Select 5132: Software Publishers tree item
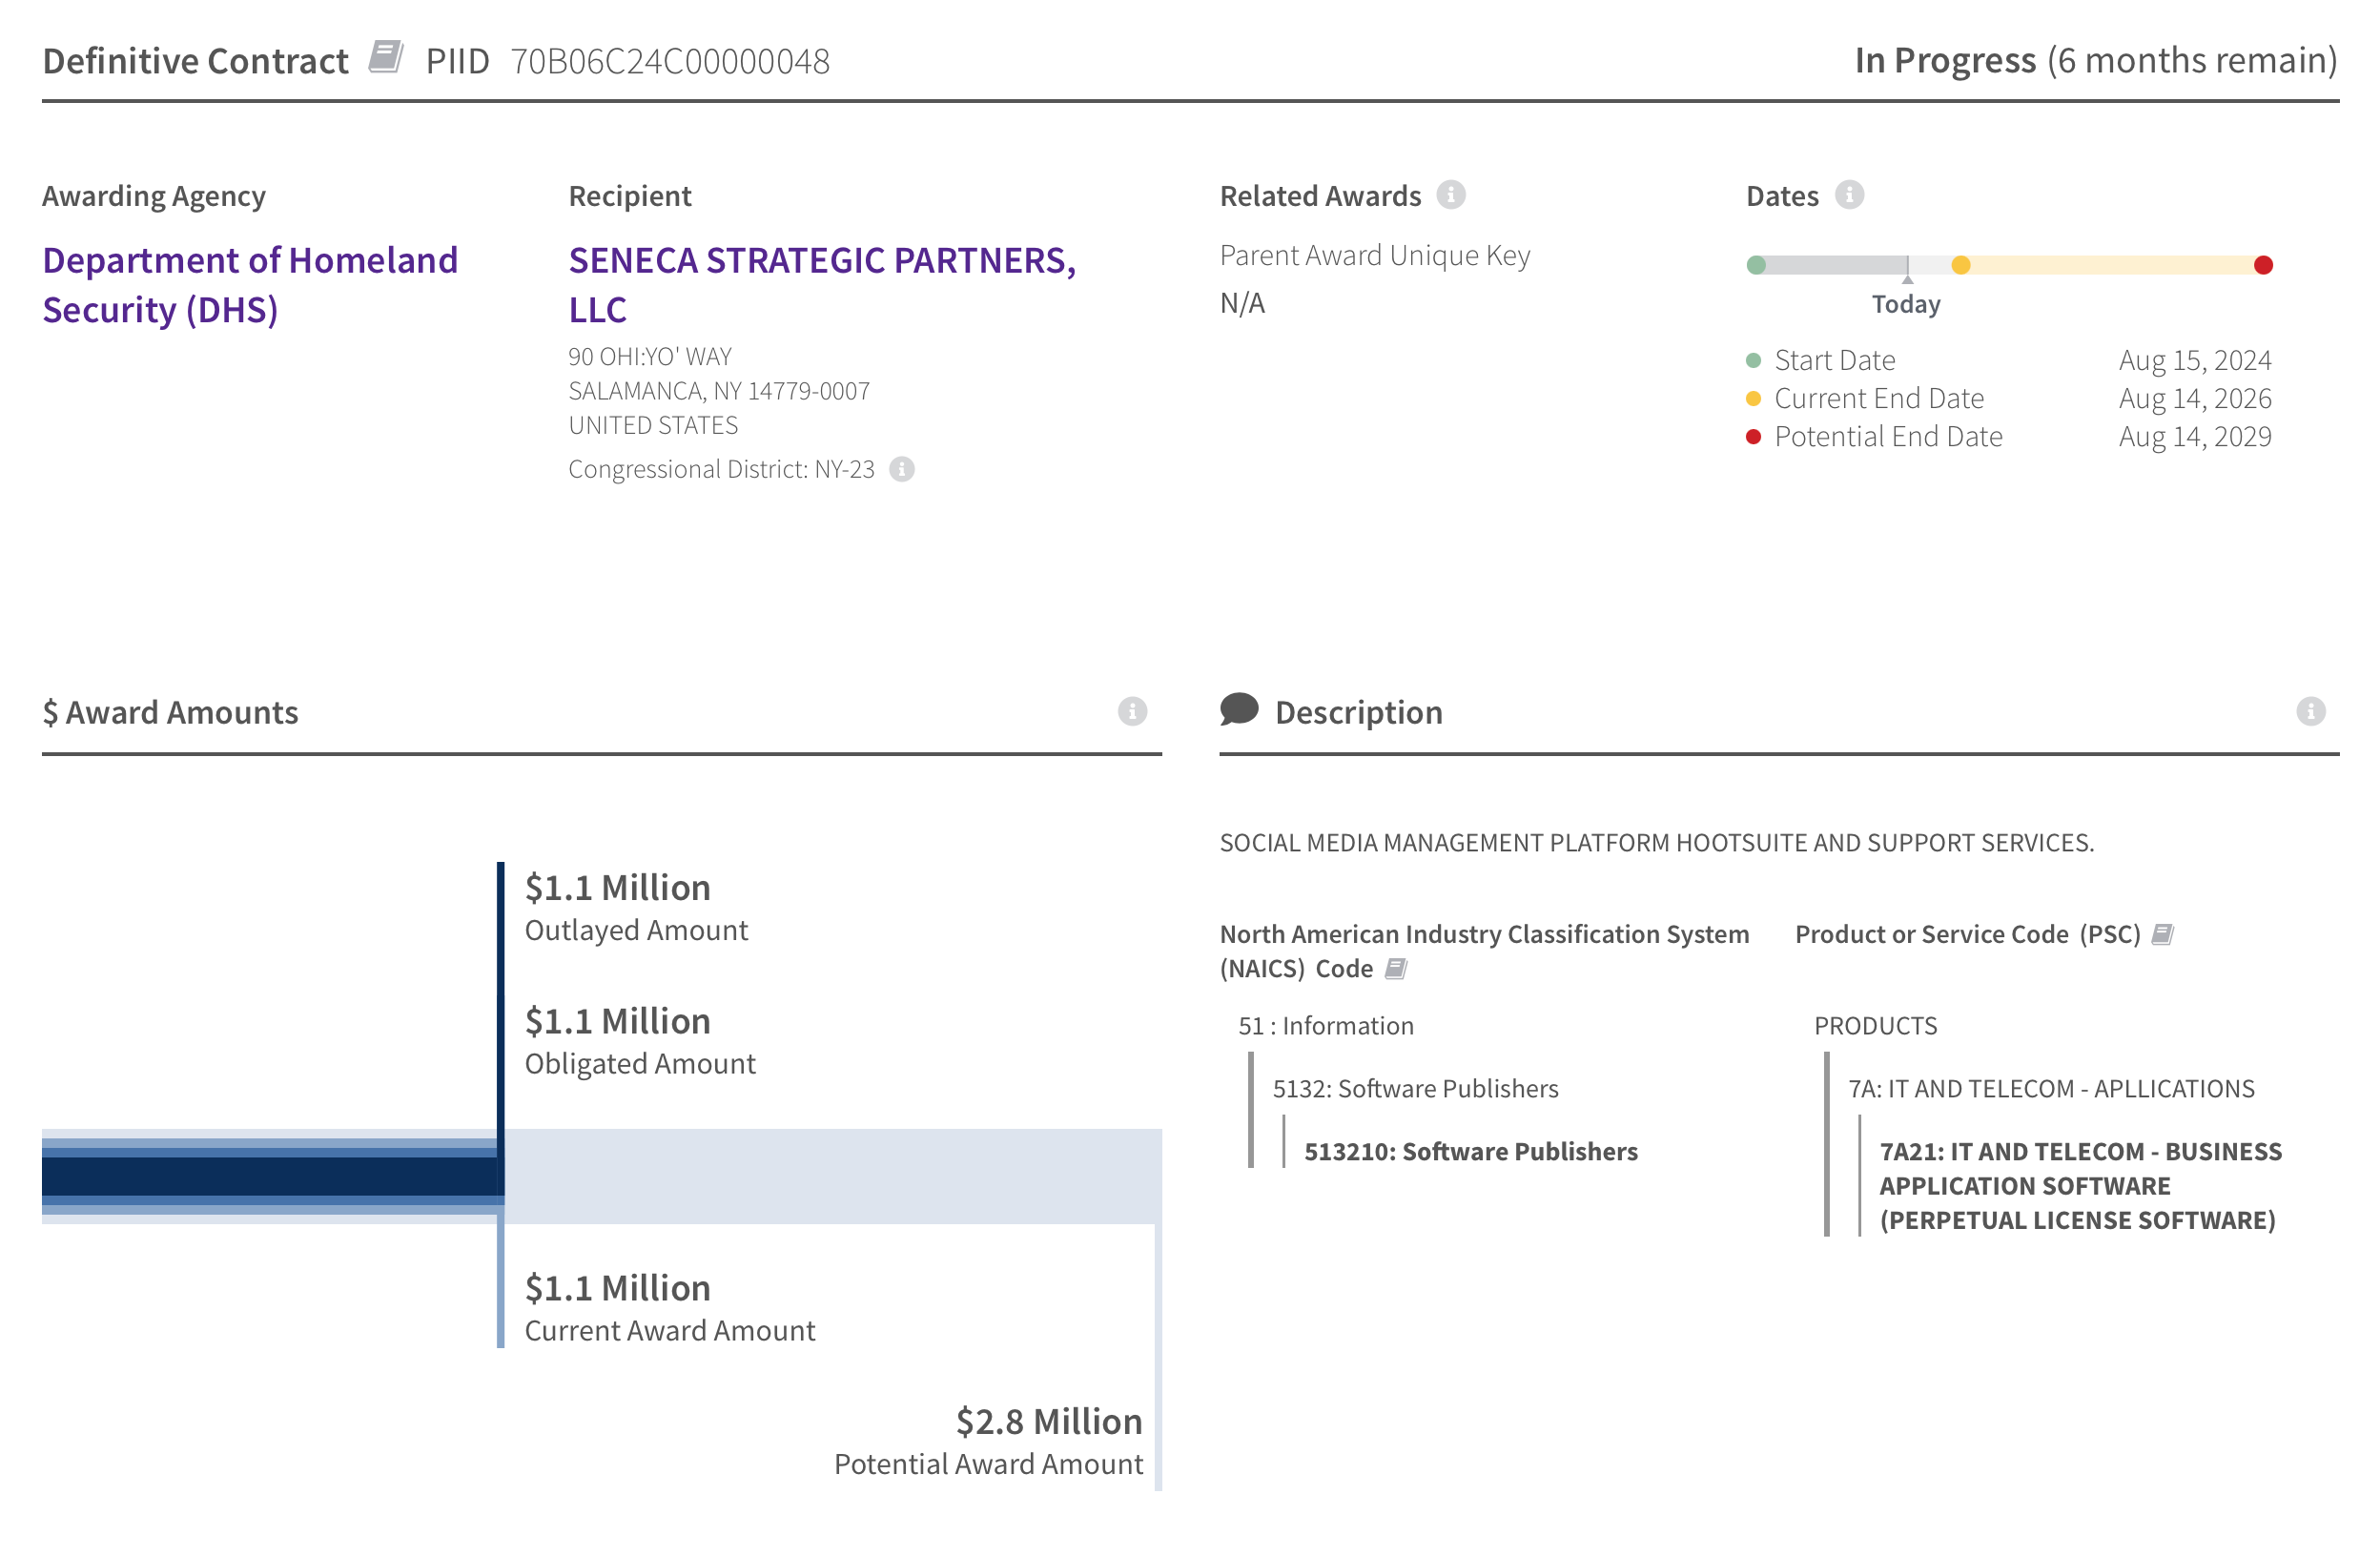2380x1556 pixels. click(x=1414, y=1088)
